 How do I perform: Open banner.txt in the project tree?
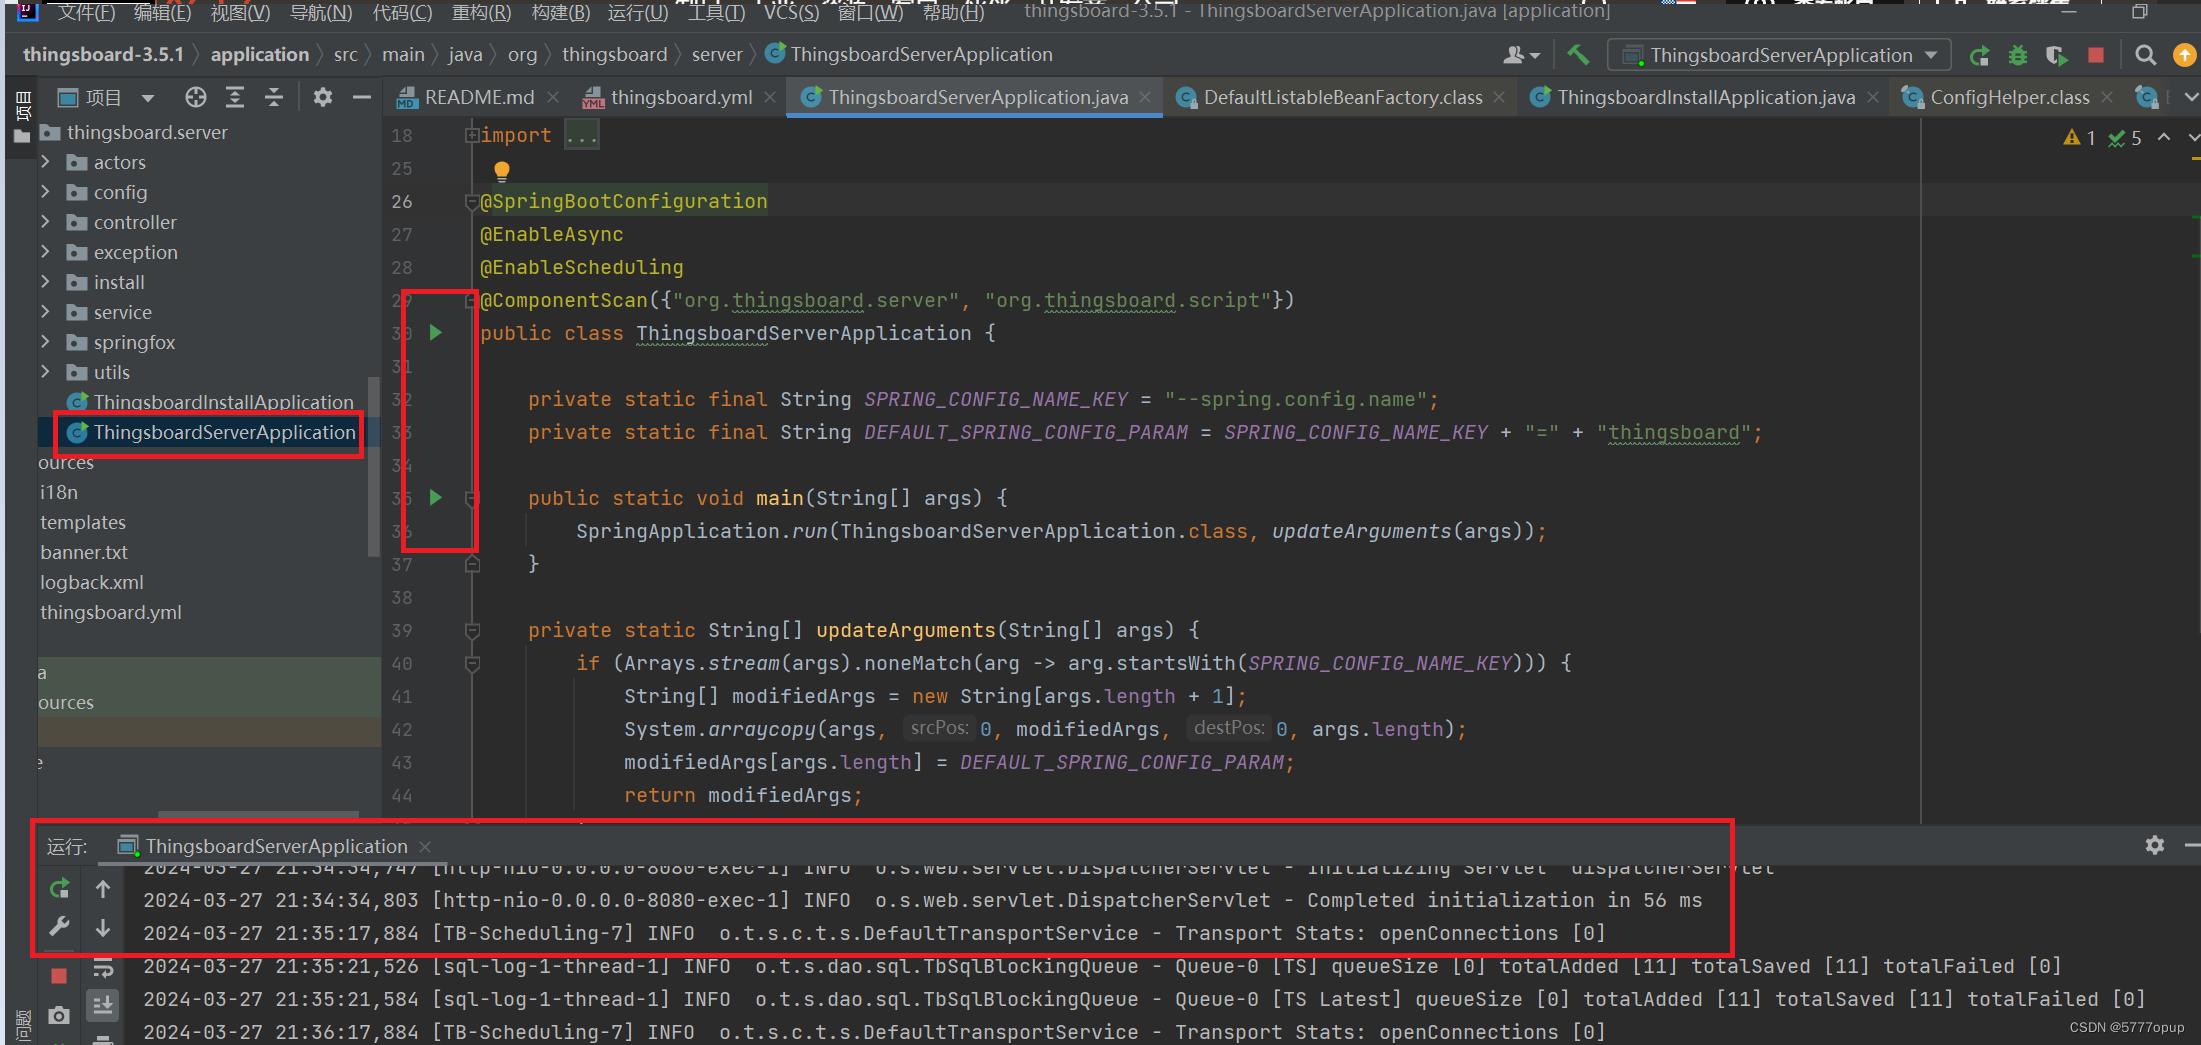tap(84, 552)
